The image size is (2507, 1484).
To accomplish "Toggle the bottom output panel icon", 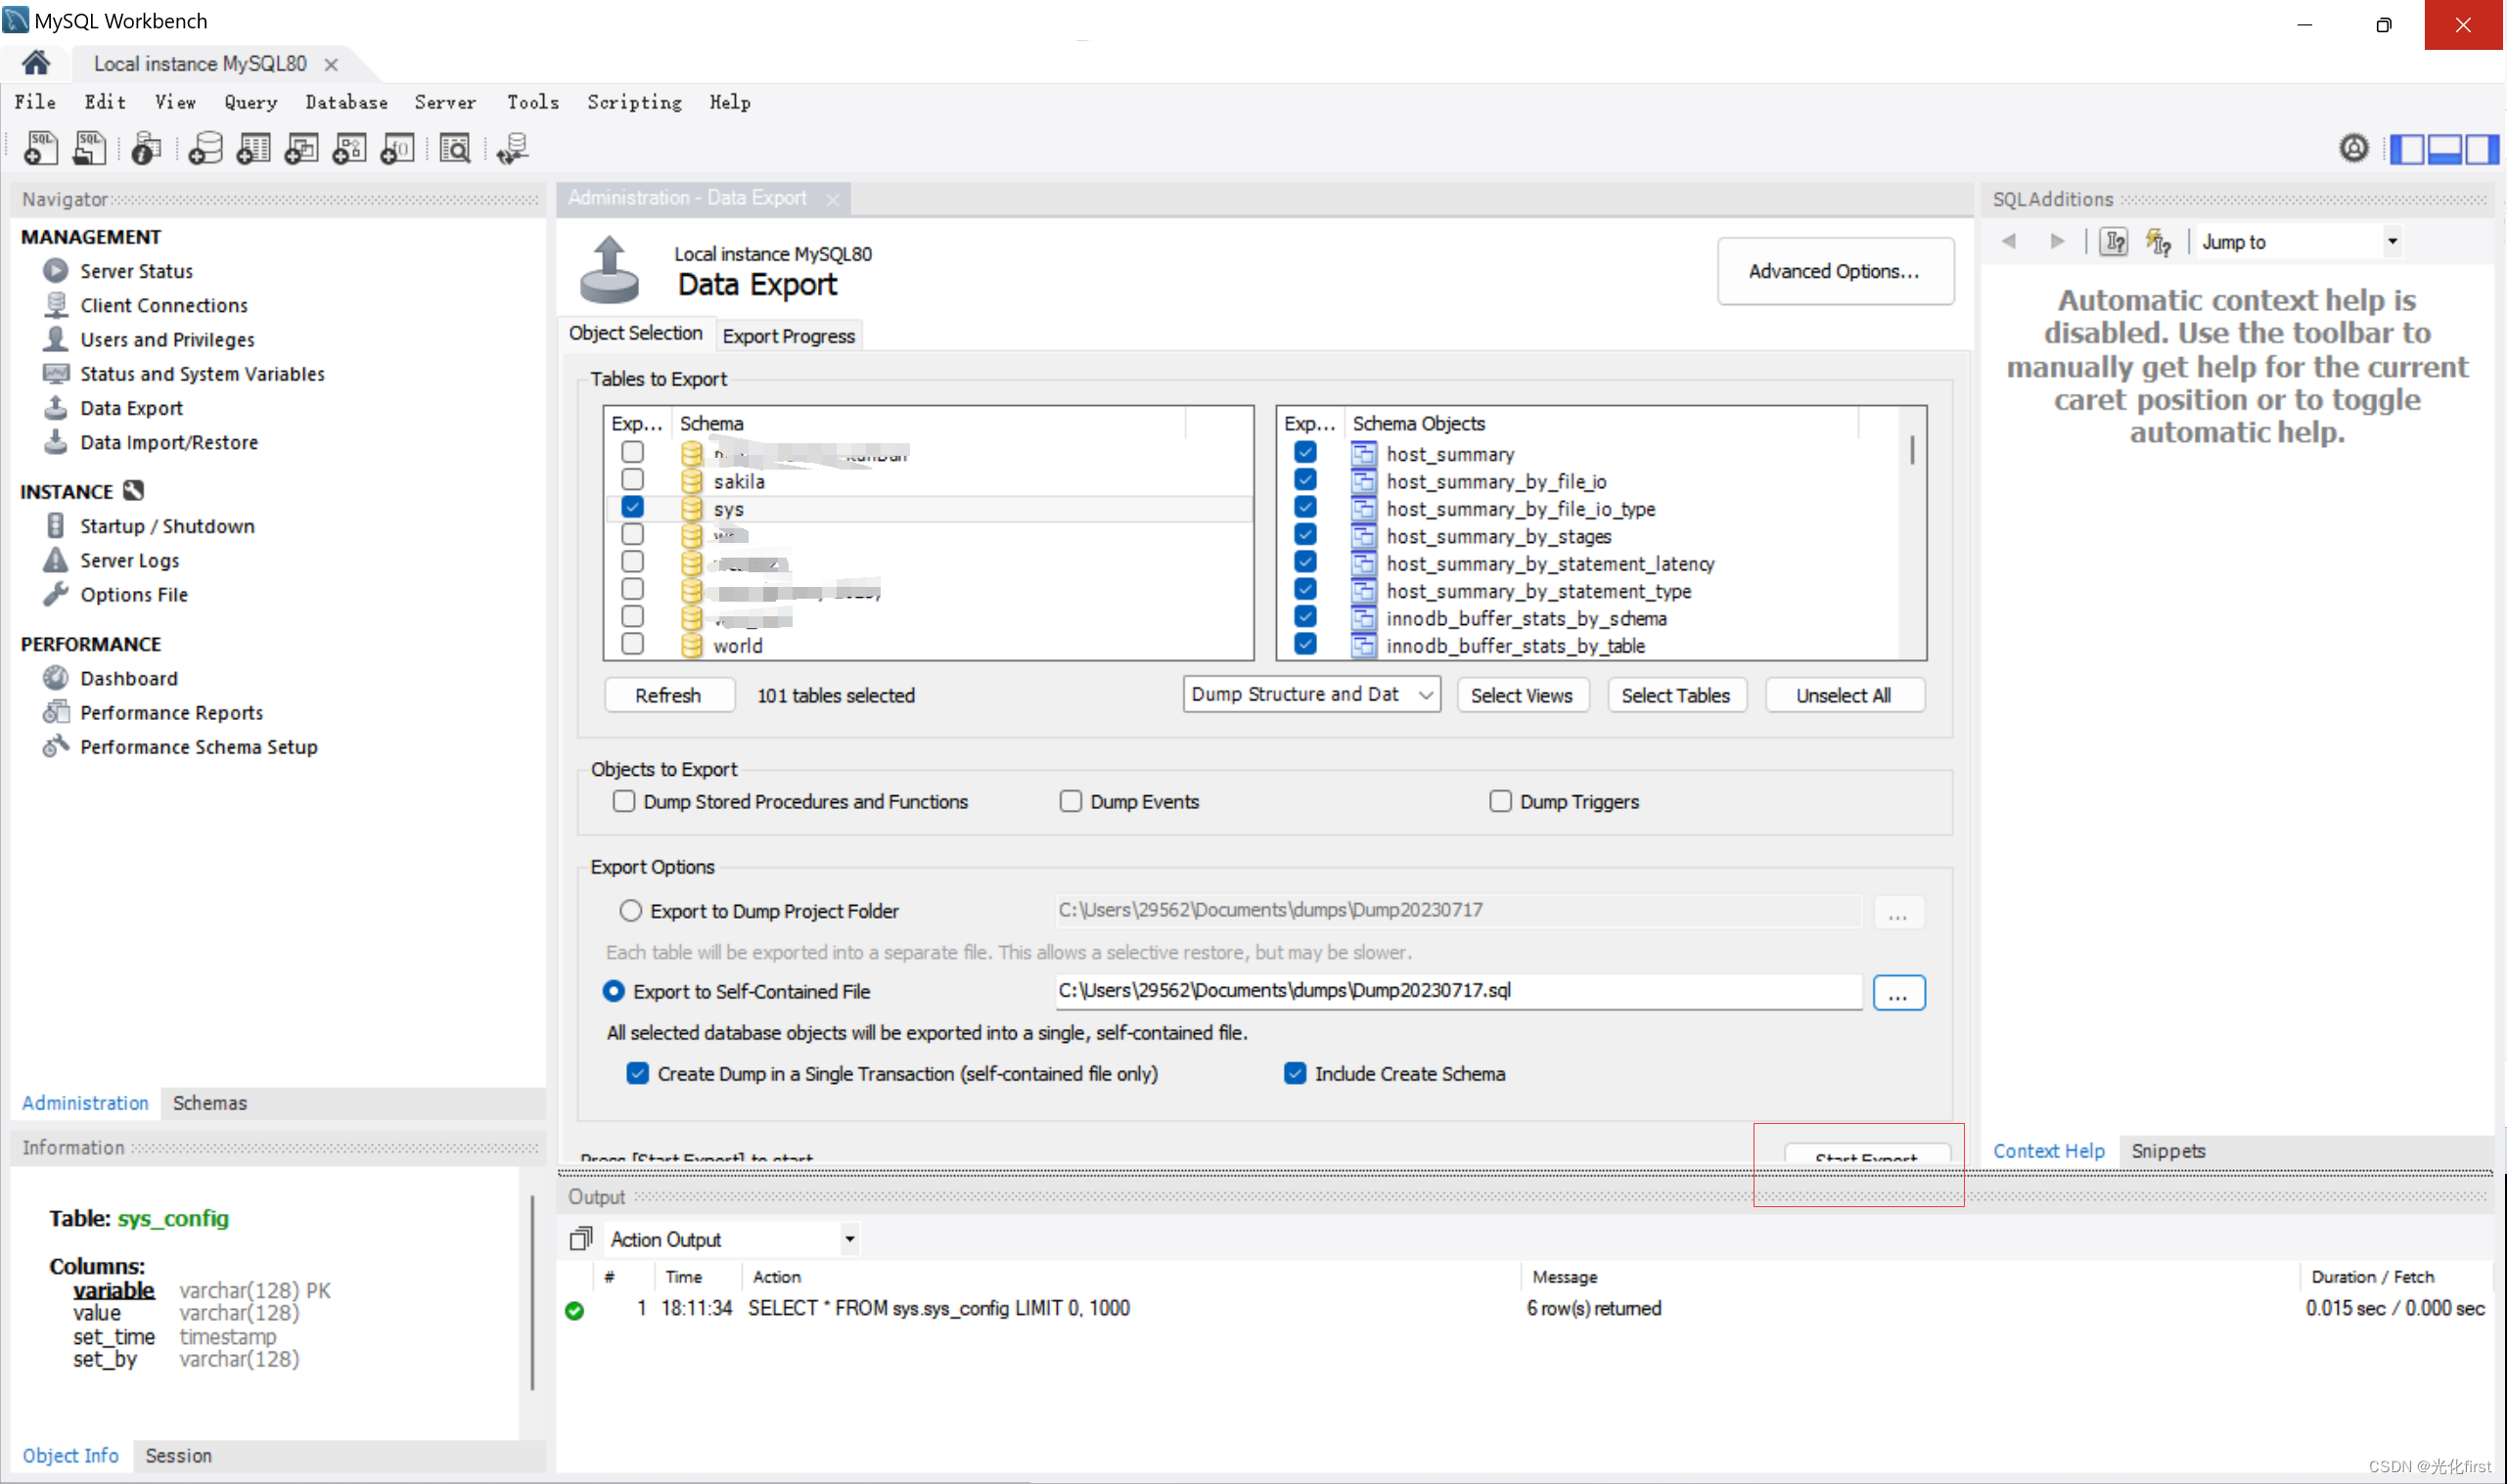I will pyautogui.click(x=2444, y=149).
